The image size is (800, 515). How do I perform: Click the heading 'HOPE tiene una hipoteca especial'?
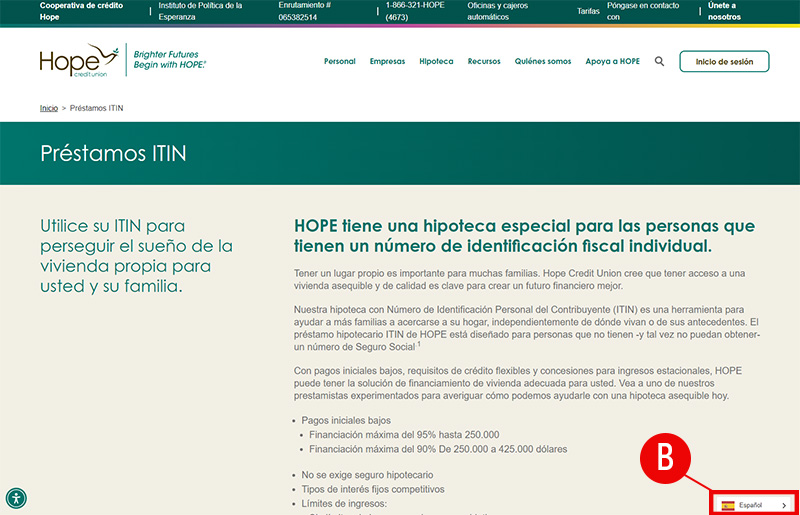point(524,236)
